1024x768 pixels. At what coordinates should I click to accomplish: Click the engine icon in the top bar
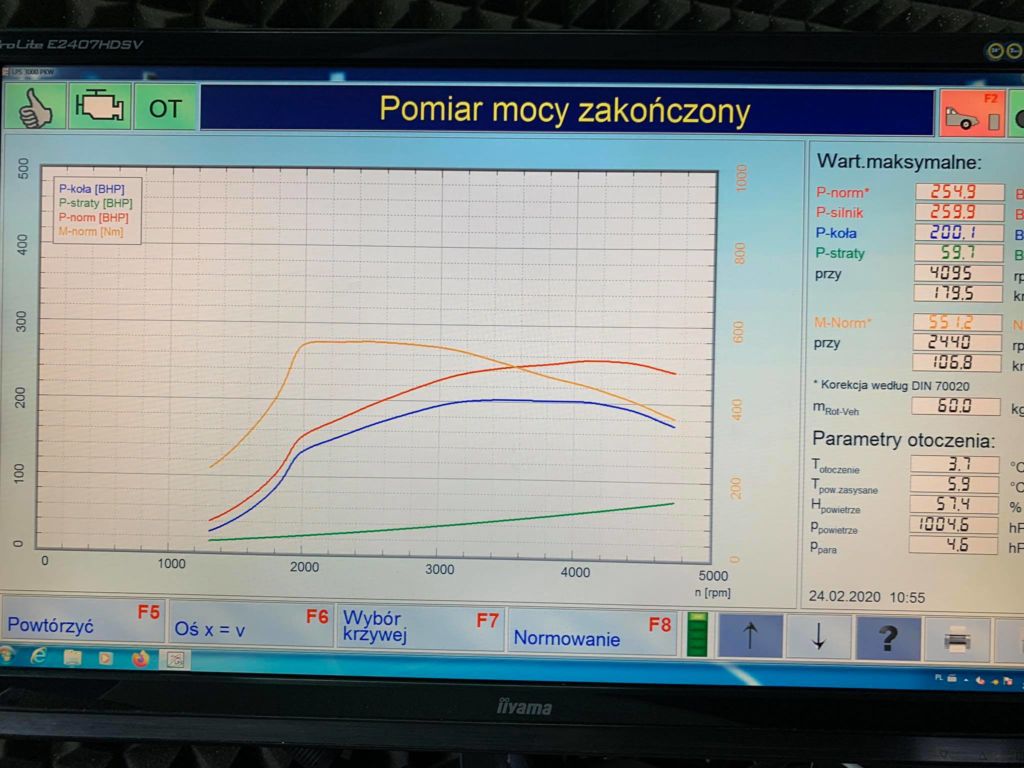pos(100,106)
